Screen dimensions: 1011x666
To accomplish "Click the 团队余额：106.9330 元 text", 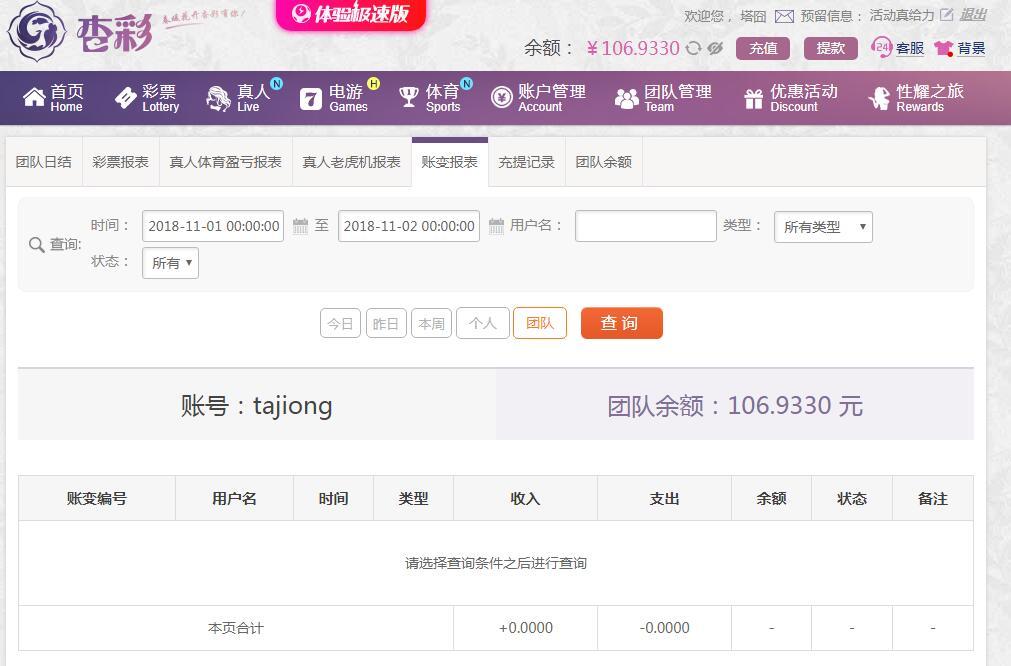I will point(734,406).
